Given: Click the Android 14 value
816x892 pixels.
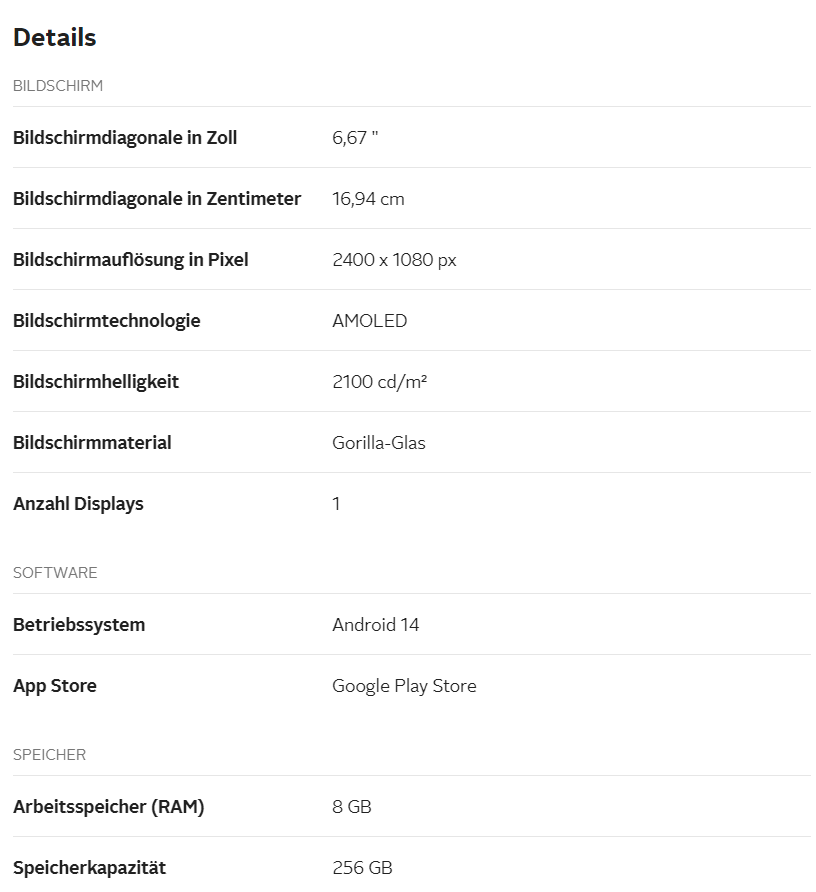Looking at the screenshot, I should (x=376, y=625).
